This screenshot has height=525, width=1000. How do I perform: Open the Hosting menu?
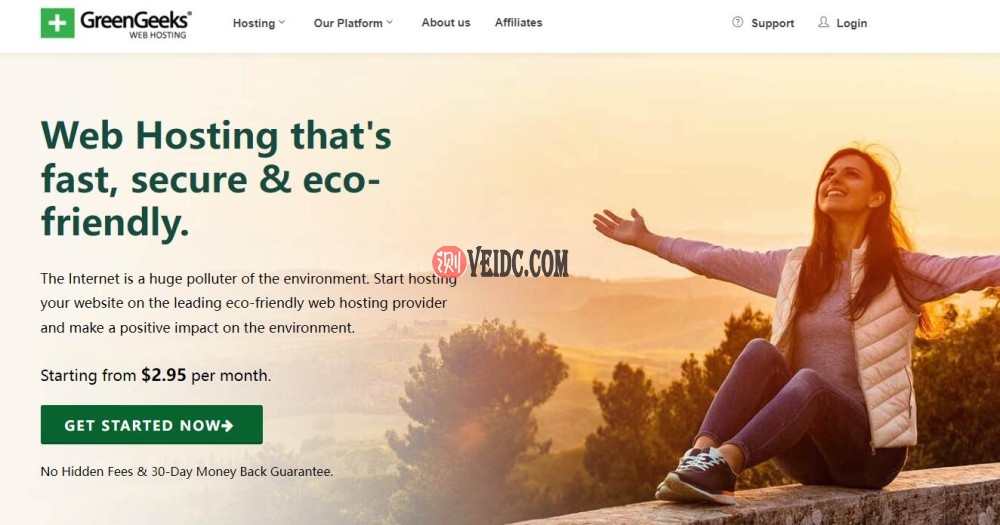[x=254, y=23]
